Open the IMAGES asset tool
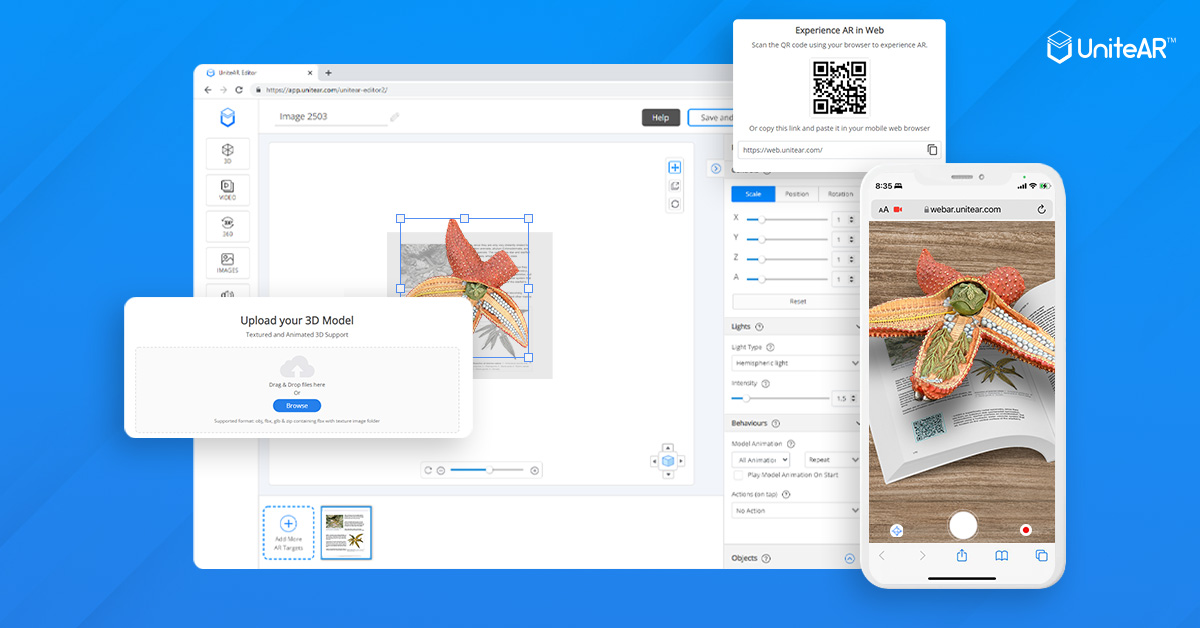 pos(228,263)
